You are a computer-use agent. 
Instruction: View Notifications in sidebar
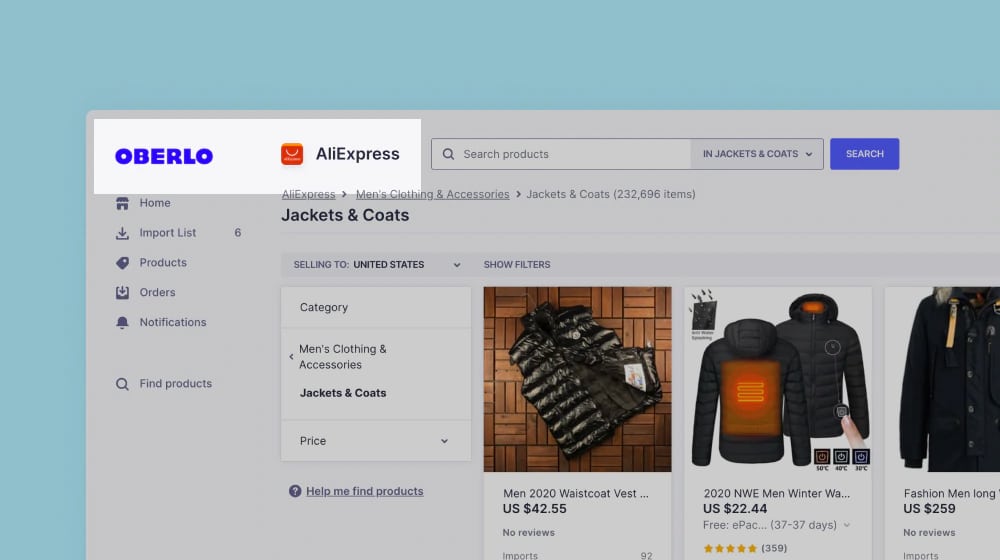pyautogui.click(x=173, y=322)
